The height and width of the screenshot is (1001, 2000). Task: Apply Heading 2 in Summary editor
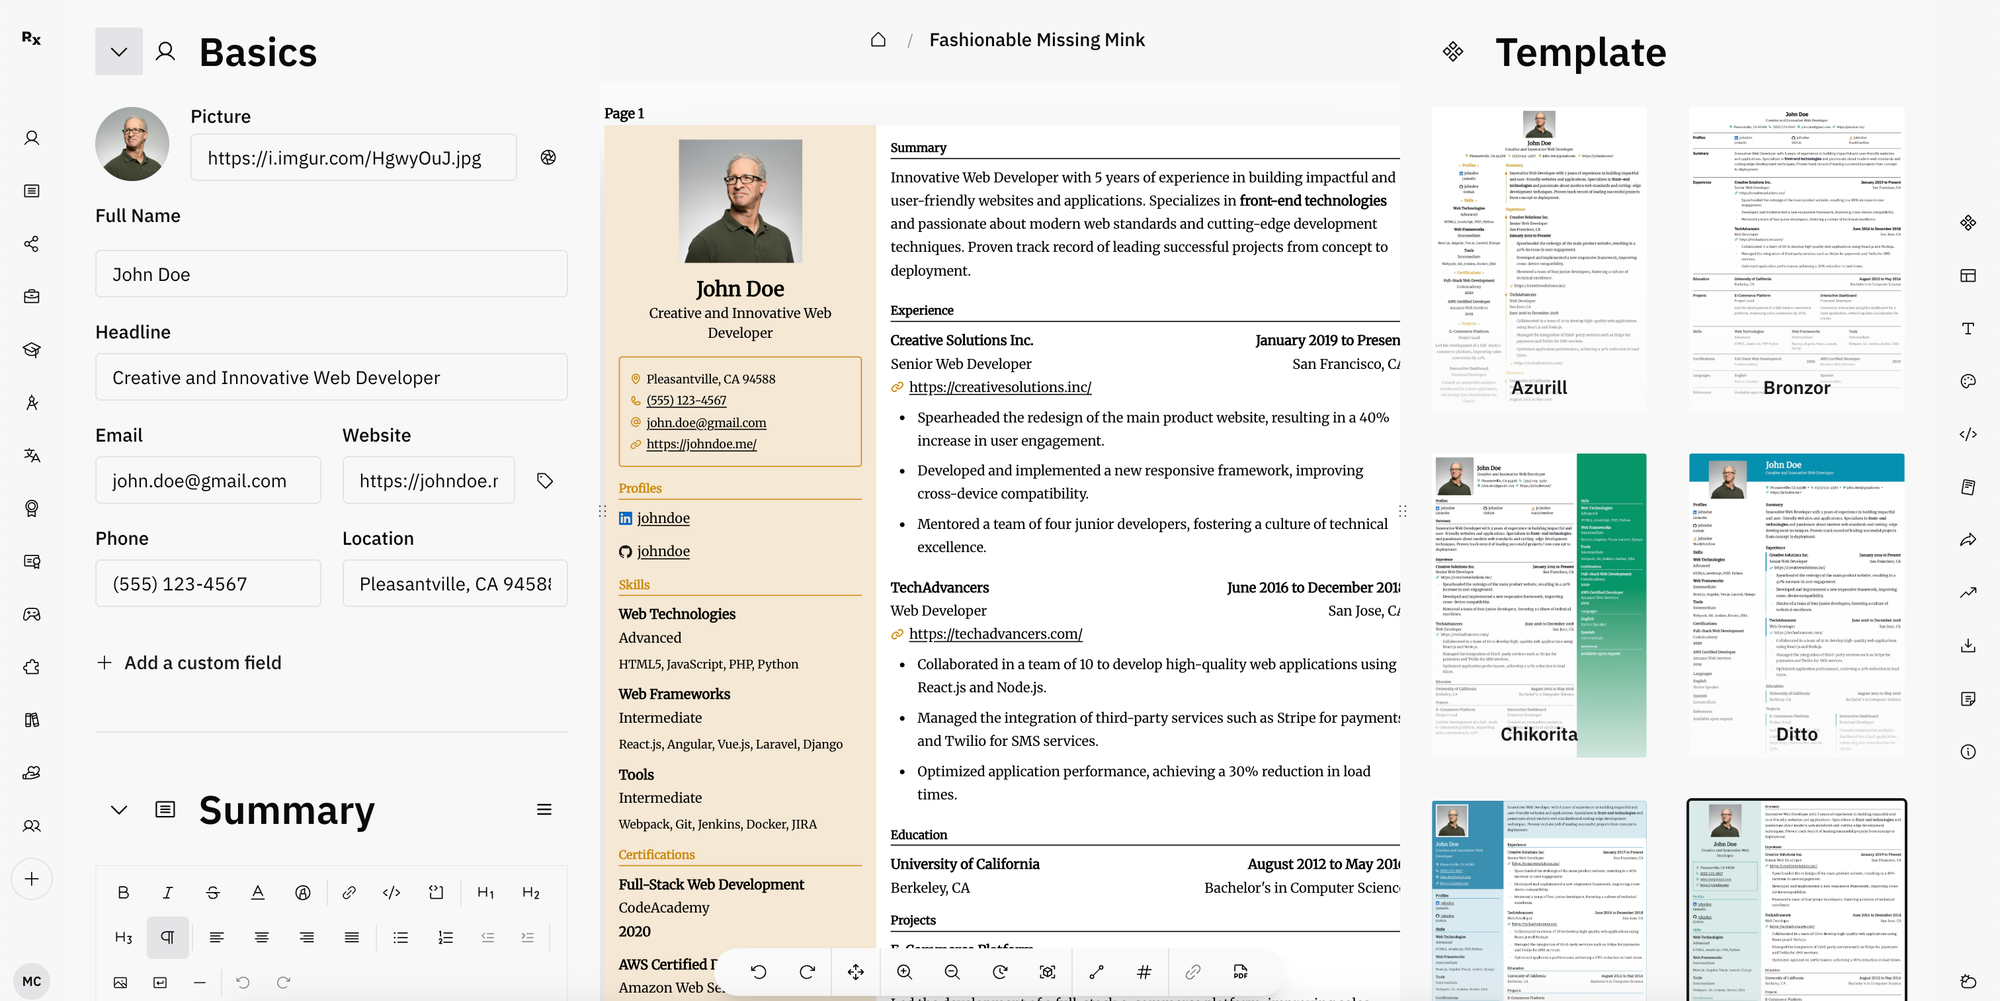(x=531, y=892)
